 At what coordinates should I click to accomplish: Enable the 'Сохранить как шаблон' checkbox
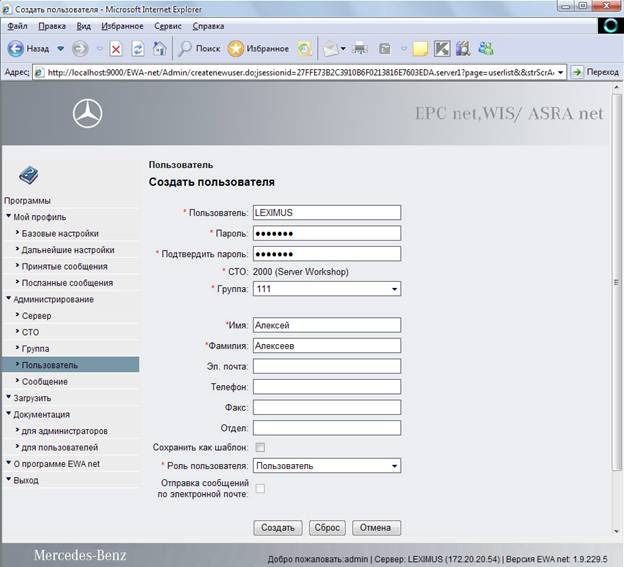[260, 447]
